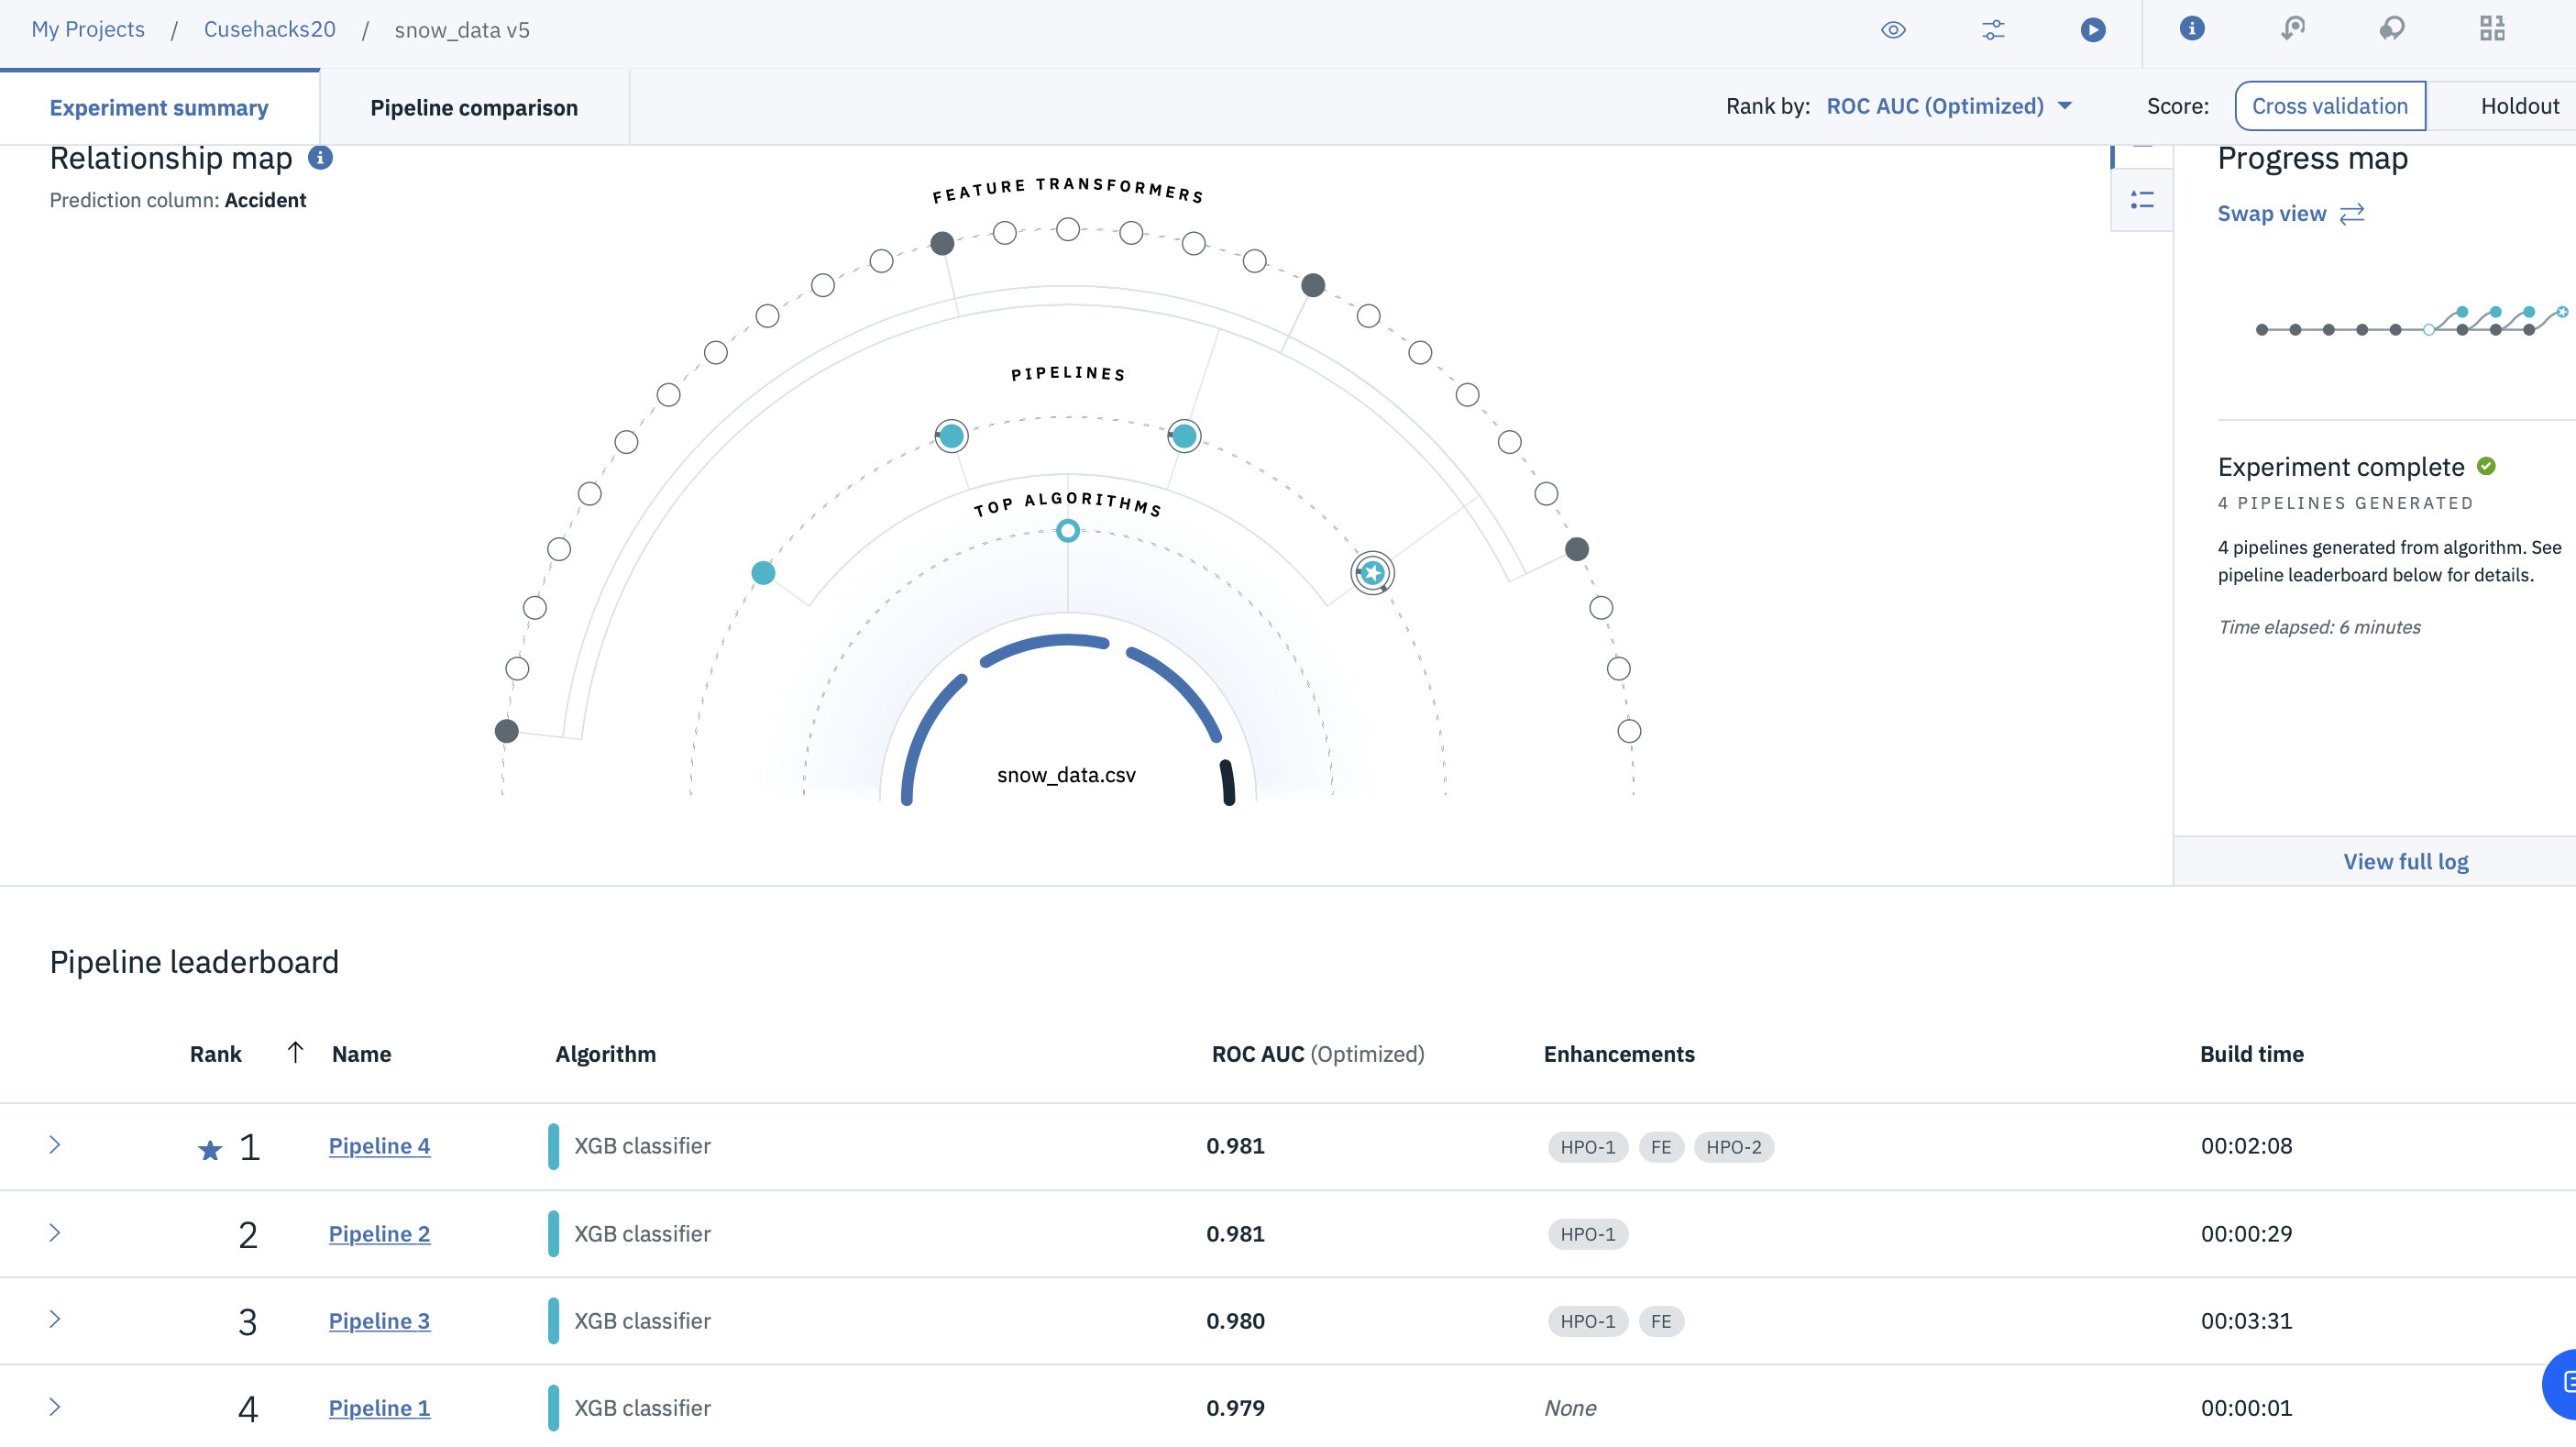This screenshot has height=1447, width=2576.
Task: Open the Pipeline 2 link
Action: (379, 1234)
